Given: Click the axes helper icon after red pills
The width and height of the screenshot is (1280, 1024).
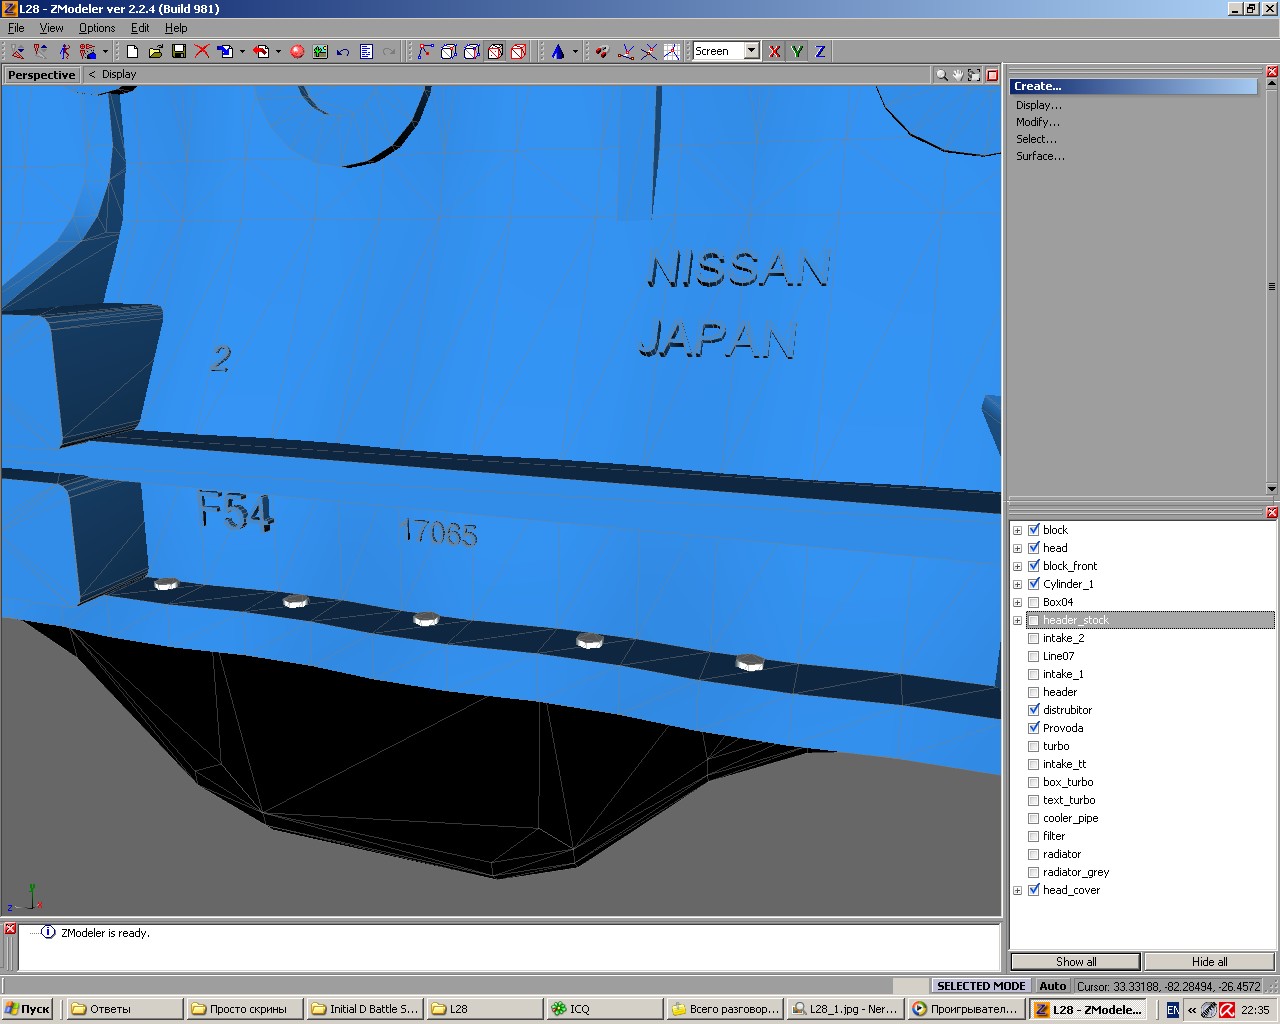Looking at the screenshot, I should coord(626,51).
